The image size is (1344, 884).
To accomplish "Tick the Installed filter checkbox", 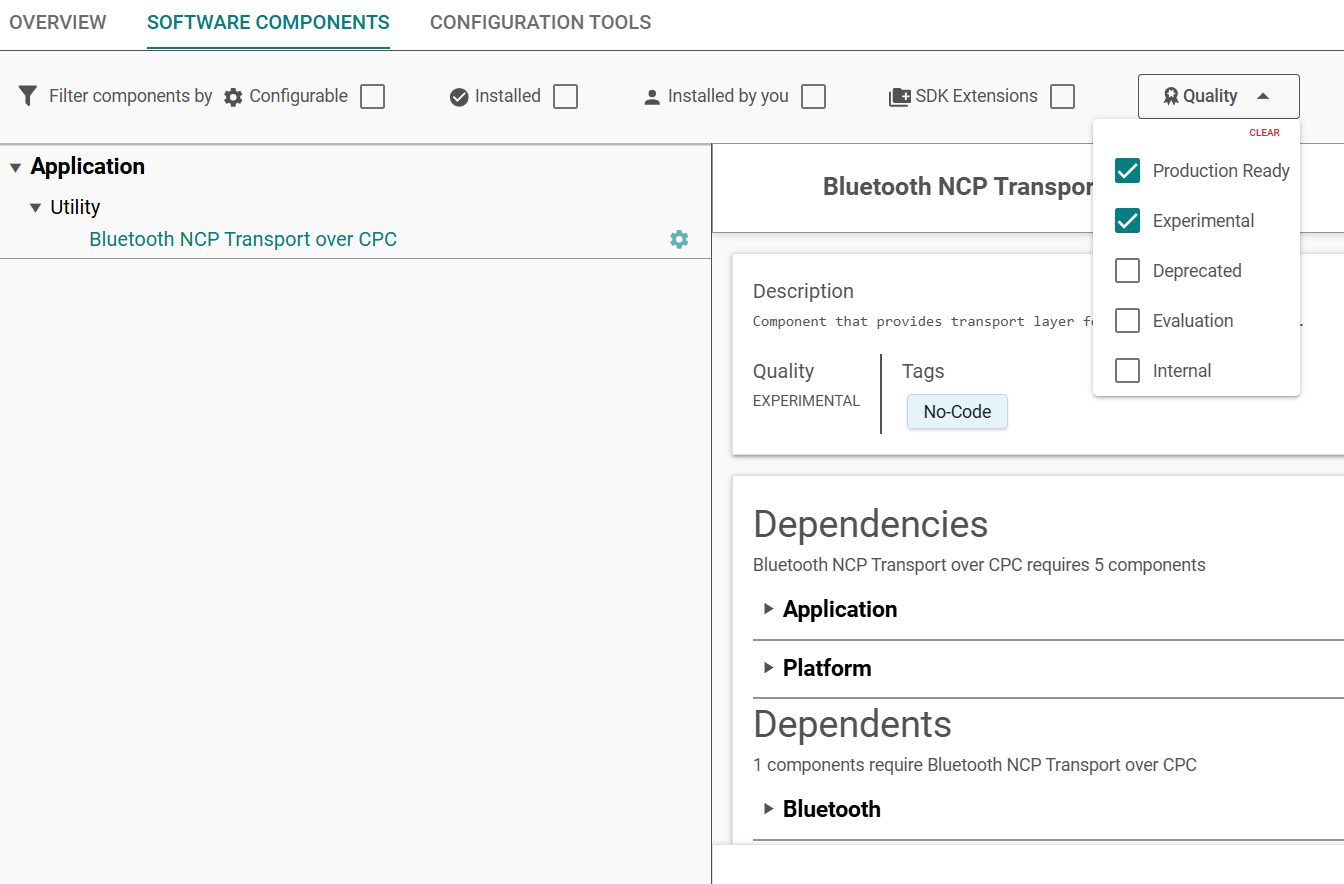I will tap(566, 96).
